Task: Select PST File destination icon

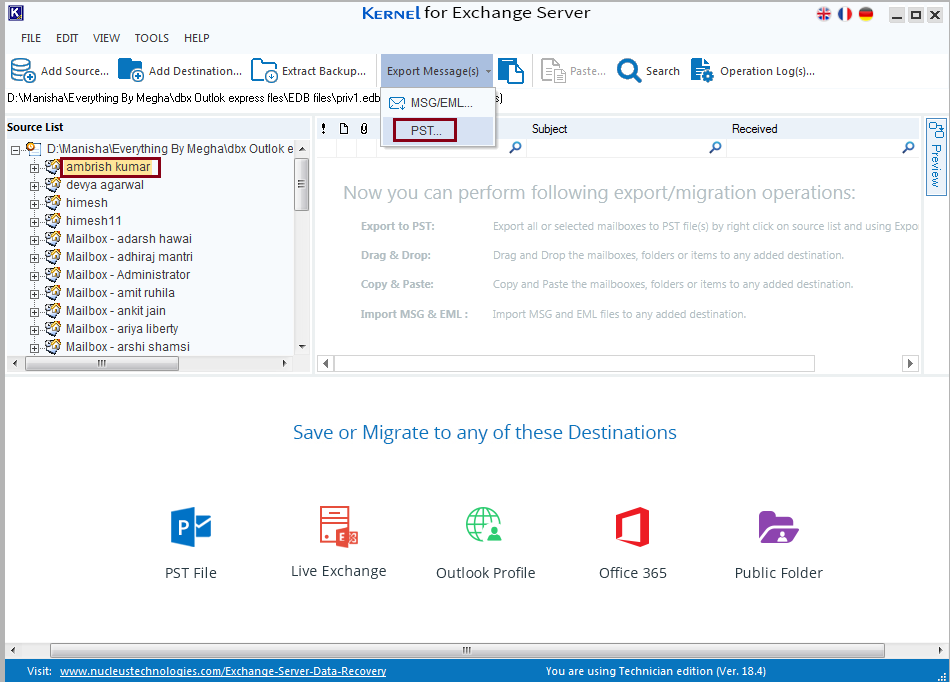Action: [191, 528]
